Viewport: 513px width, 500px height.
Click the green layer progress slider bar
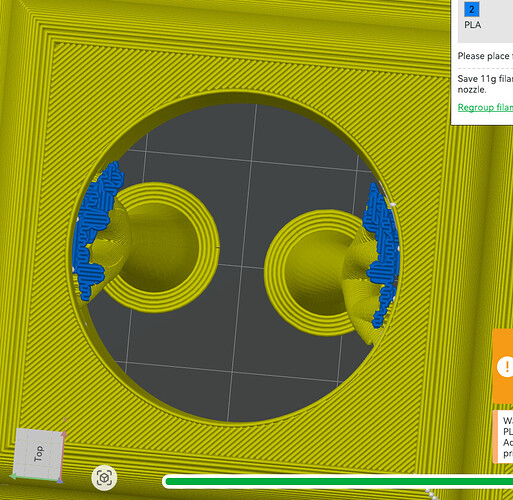click(x=339, y=481)
